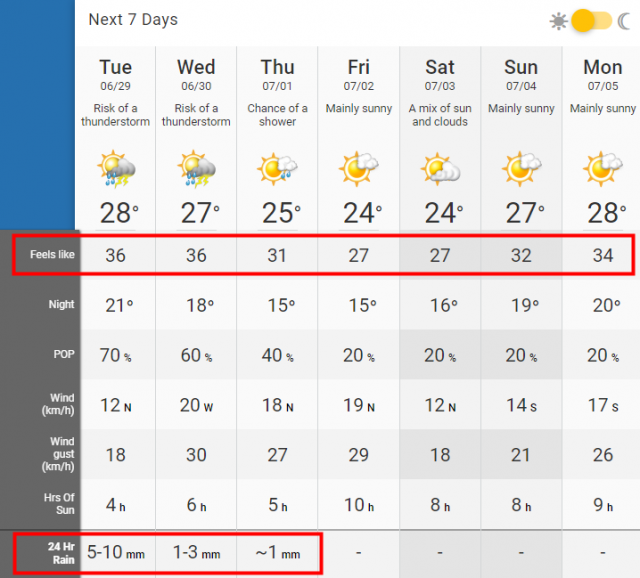Select the Sat 07/03 day header
The image size is (640, 578).
coord(440,75)
